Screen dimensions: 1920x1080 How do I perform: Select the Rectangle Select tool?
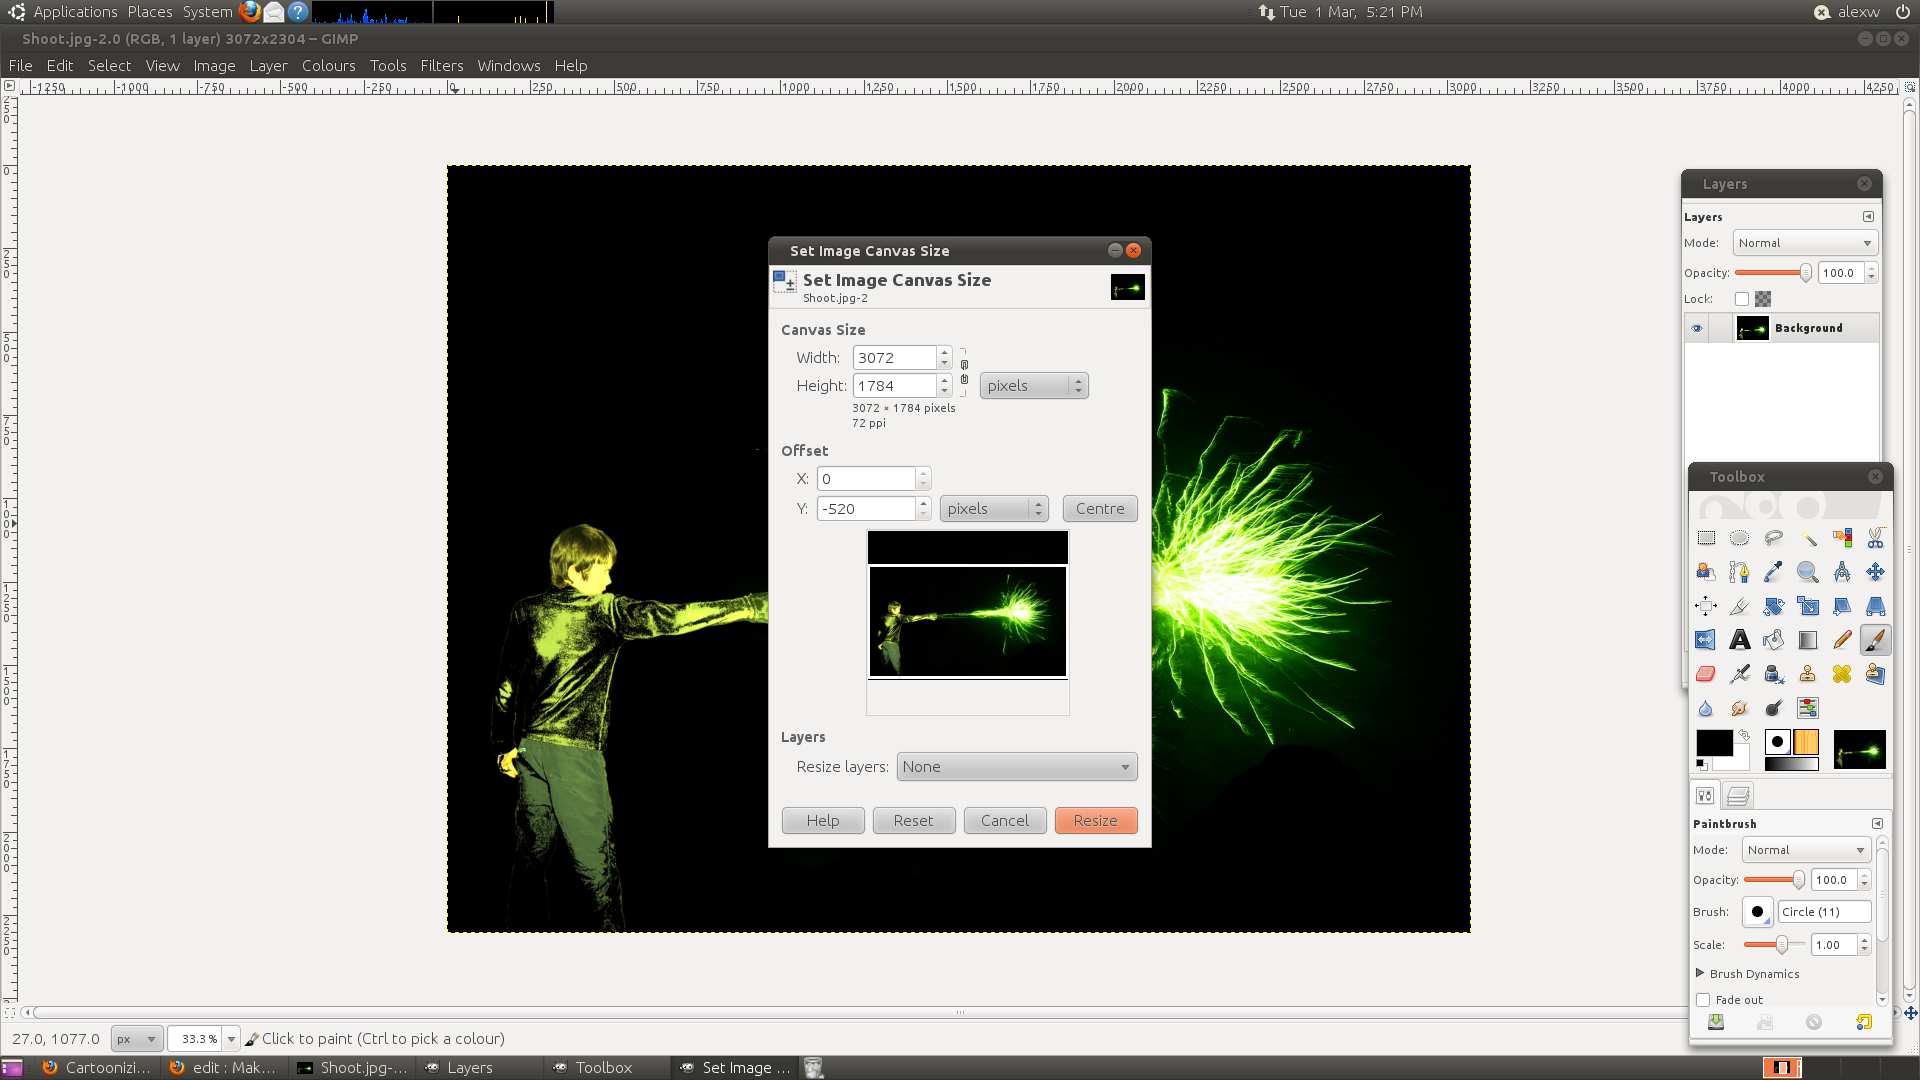(x=1706, y=538)
